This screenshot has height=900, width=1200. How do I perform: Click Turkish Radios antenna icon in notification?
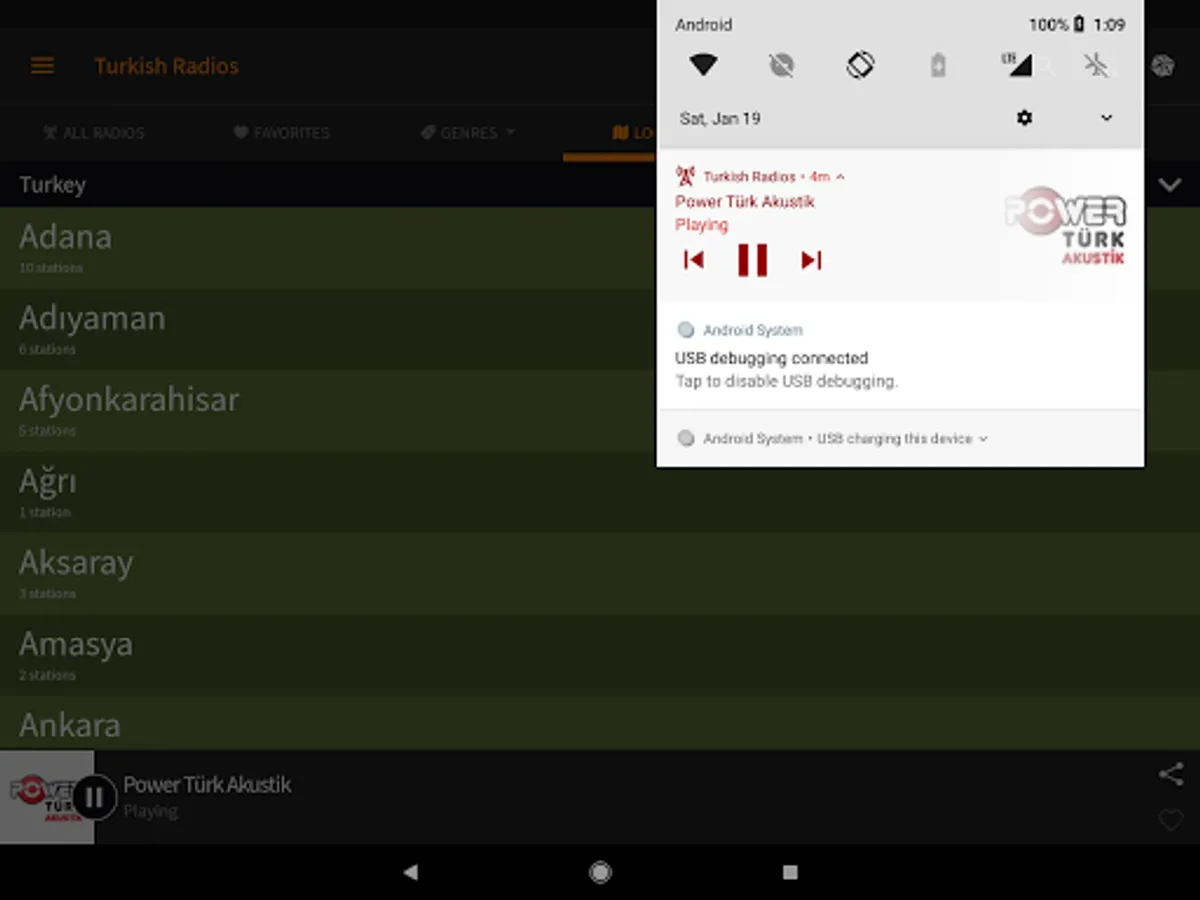coord(685,176)
